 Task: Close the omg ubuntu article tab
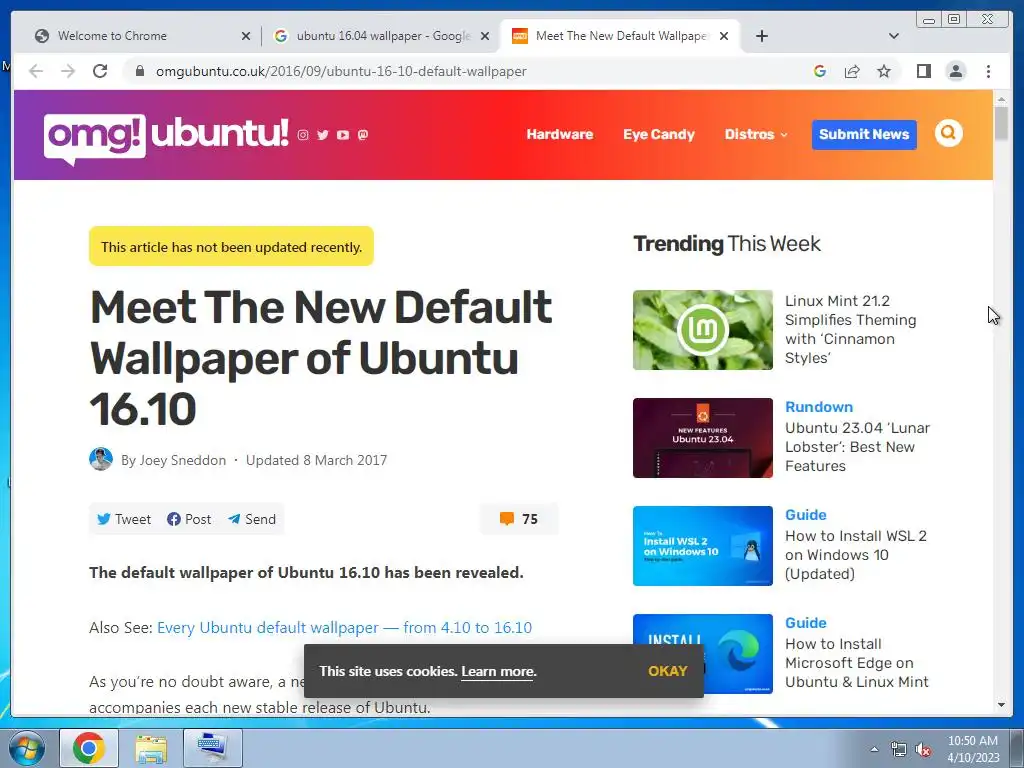coord(724,36)
